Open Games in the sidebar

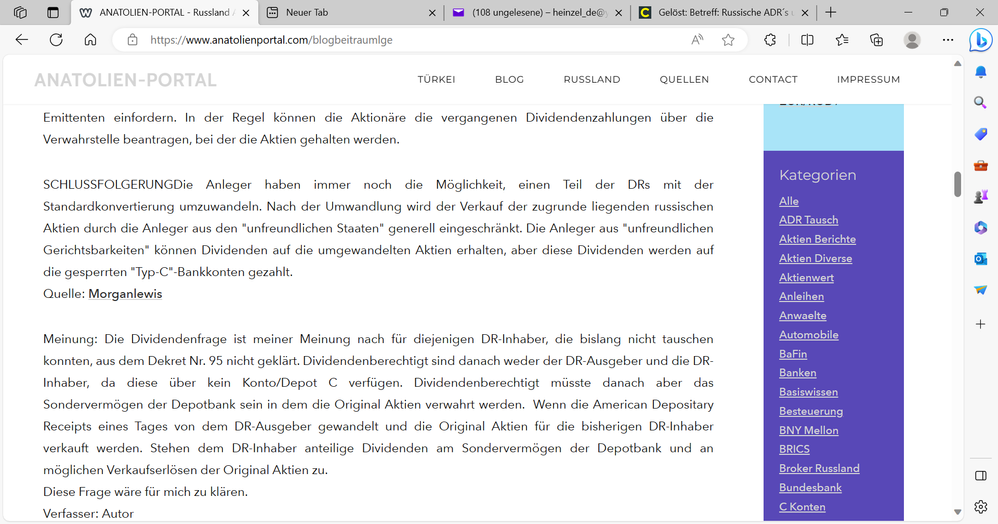[981, 196]
